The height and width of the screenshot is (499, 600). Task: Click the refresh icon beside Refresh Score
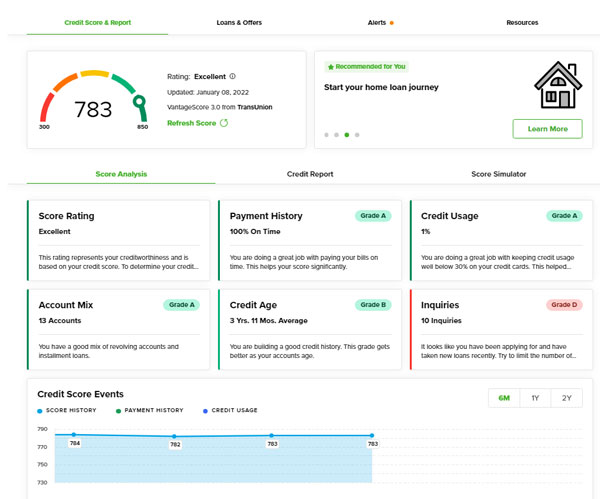pos(224,123)
